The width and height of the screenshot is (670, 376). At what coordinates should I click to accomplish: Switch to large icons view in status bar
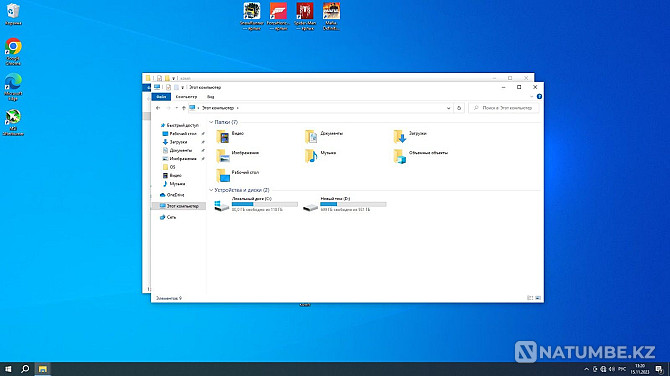[538, 298]
